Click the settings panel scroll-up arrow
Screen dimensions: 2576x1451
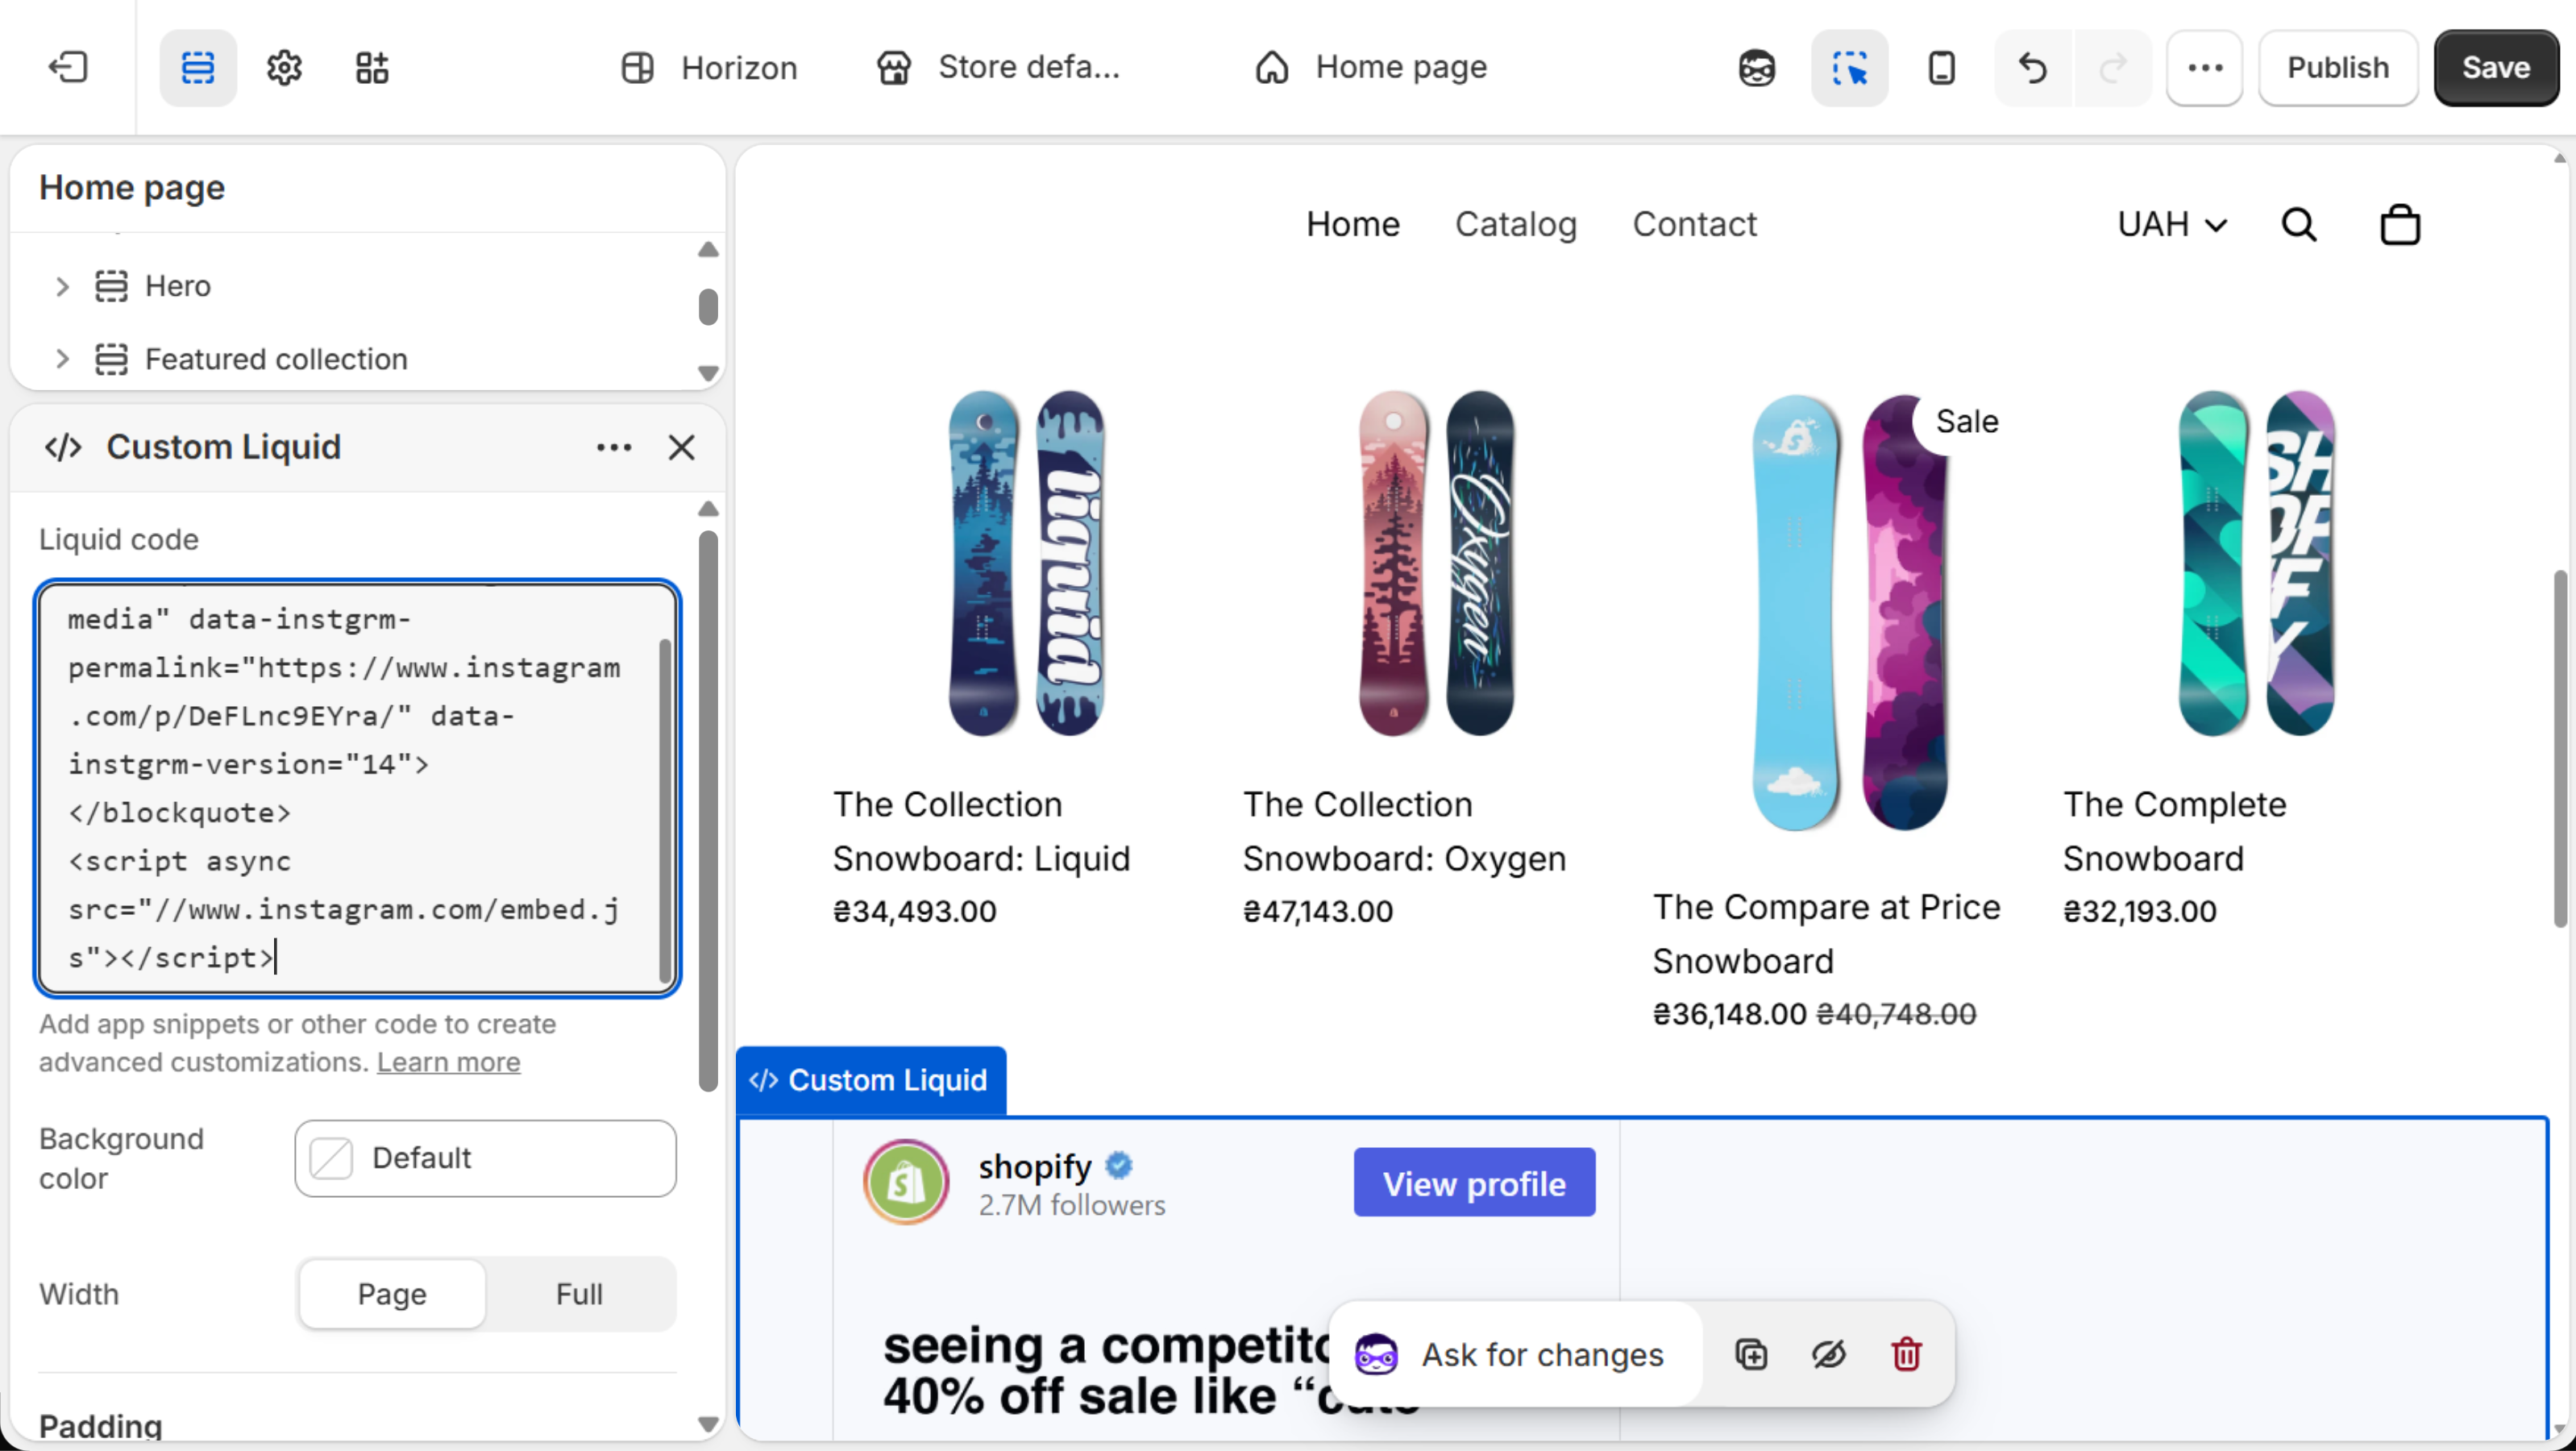click(x=708, y=510)
